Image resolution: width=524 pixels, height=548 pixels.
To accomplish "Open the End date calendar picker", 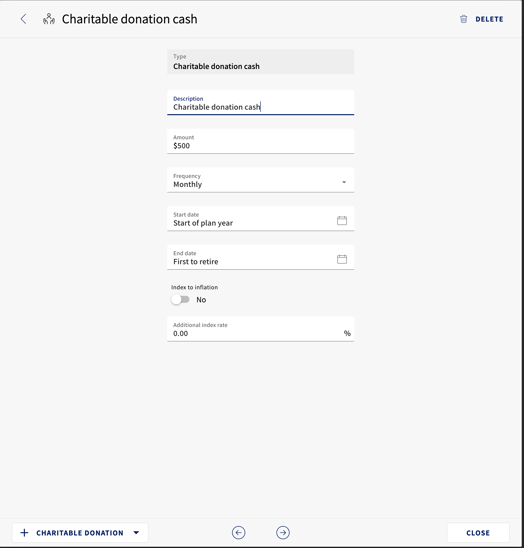I will pyautogui.click(x=342, y=259).
